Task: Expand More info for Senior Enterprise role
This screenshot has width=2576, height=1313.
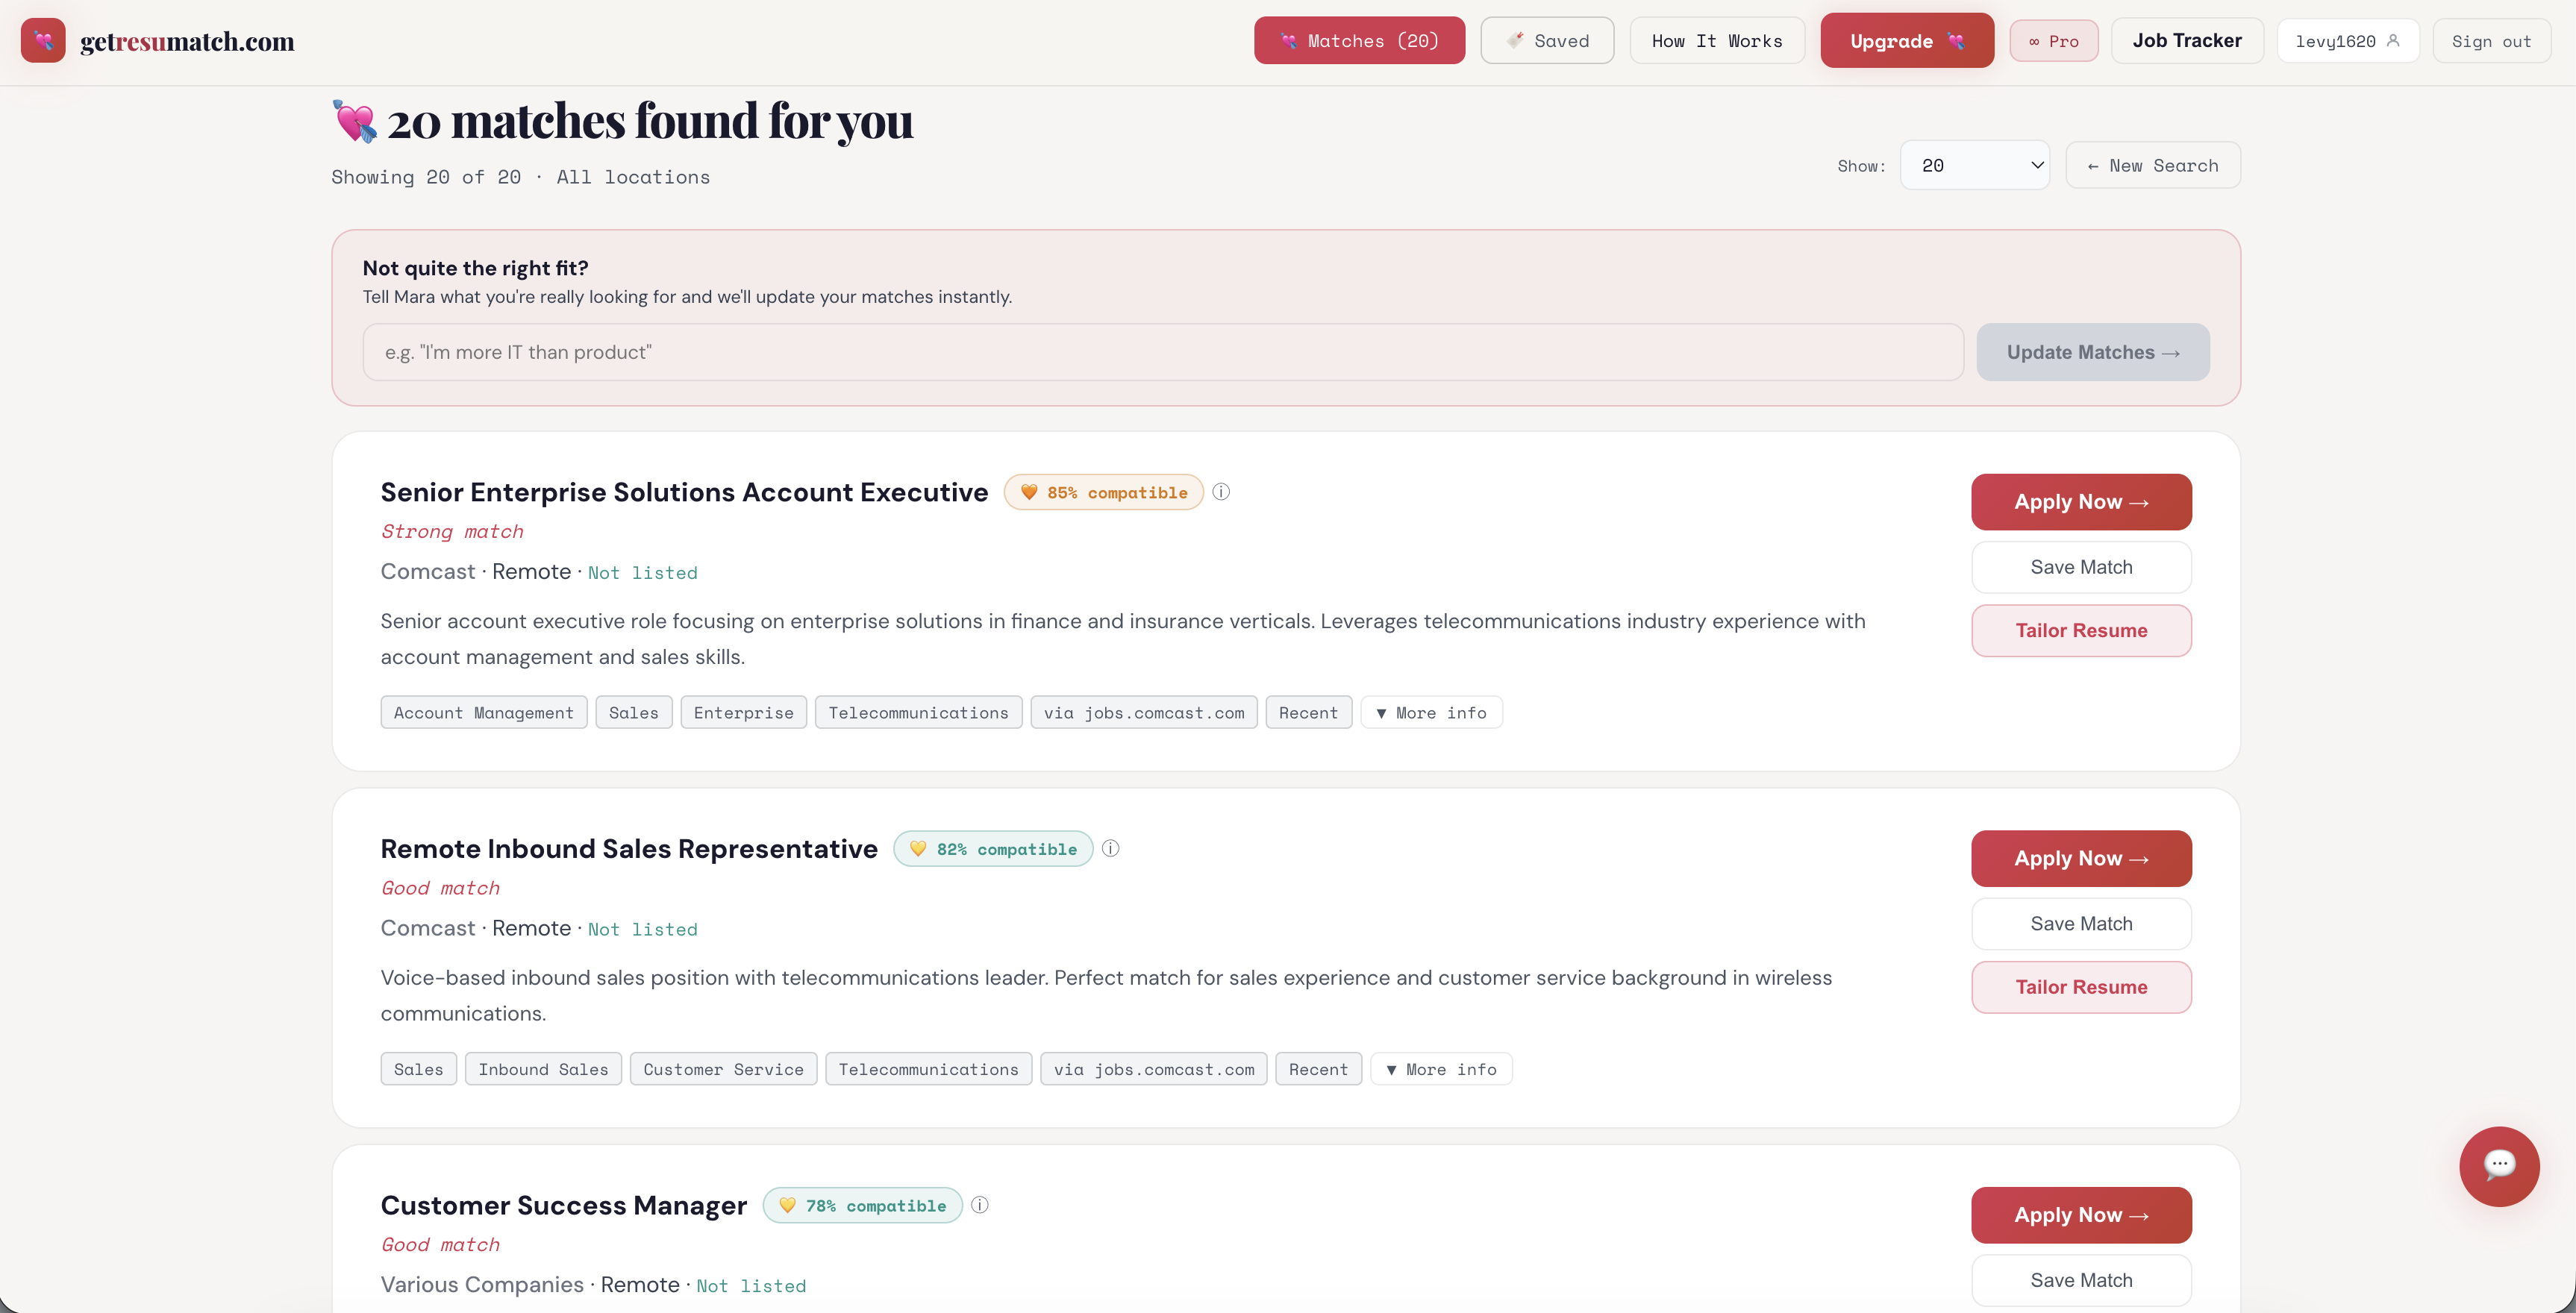Action: click(x=1431, y=713)
